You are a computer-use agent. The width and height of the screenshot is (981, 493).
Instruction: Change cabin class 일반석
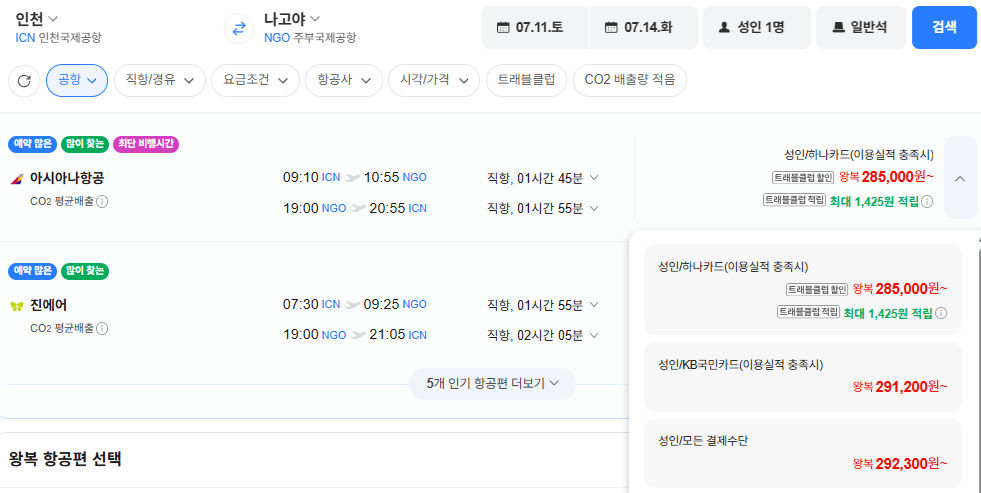click(861, 28)
